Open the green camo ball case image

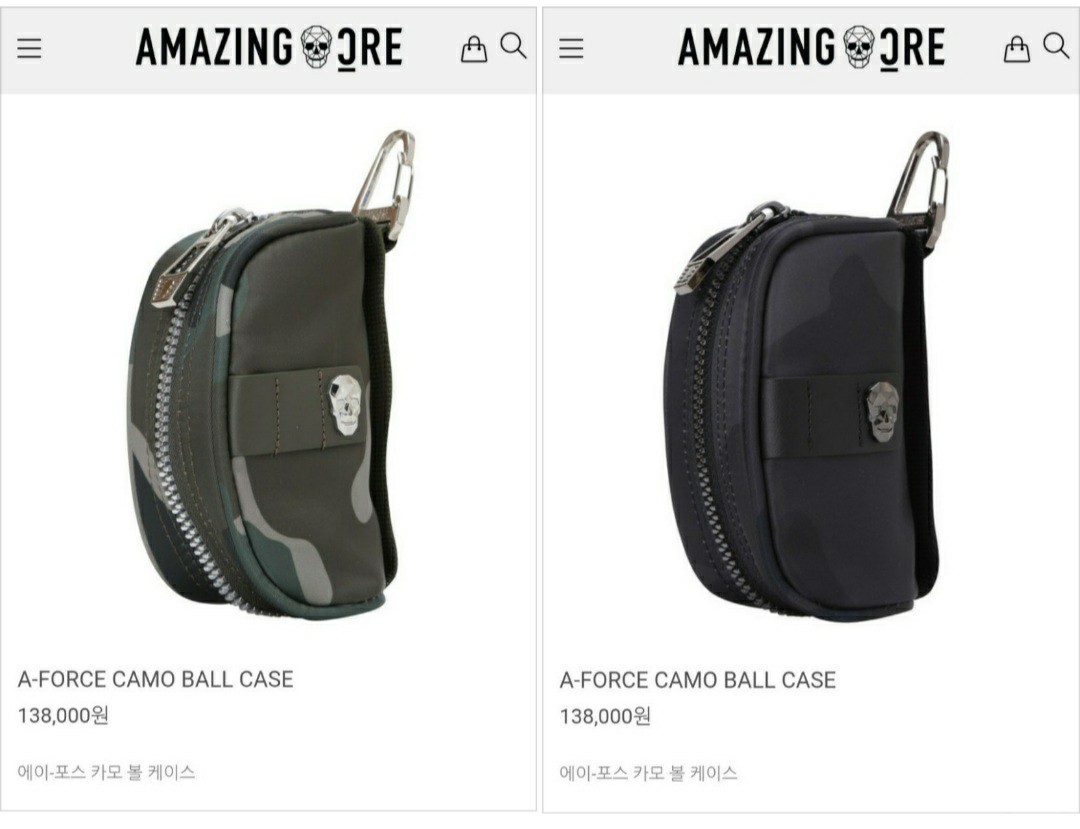click(x=271, y=373)
